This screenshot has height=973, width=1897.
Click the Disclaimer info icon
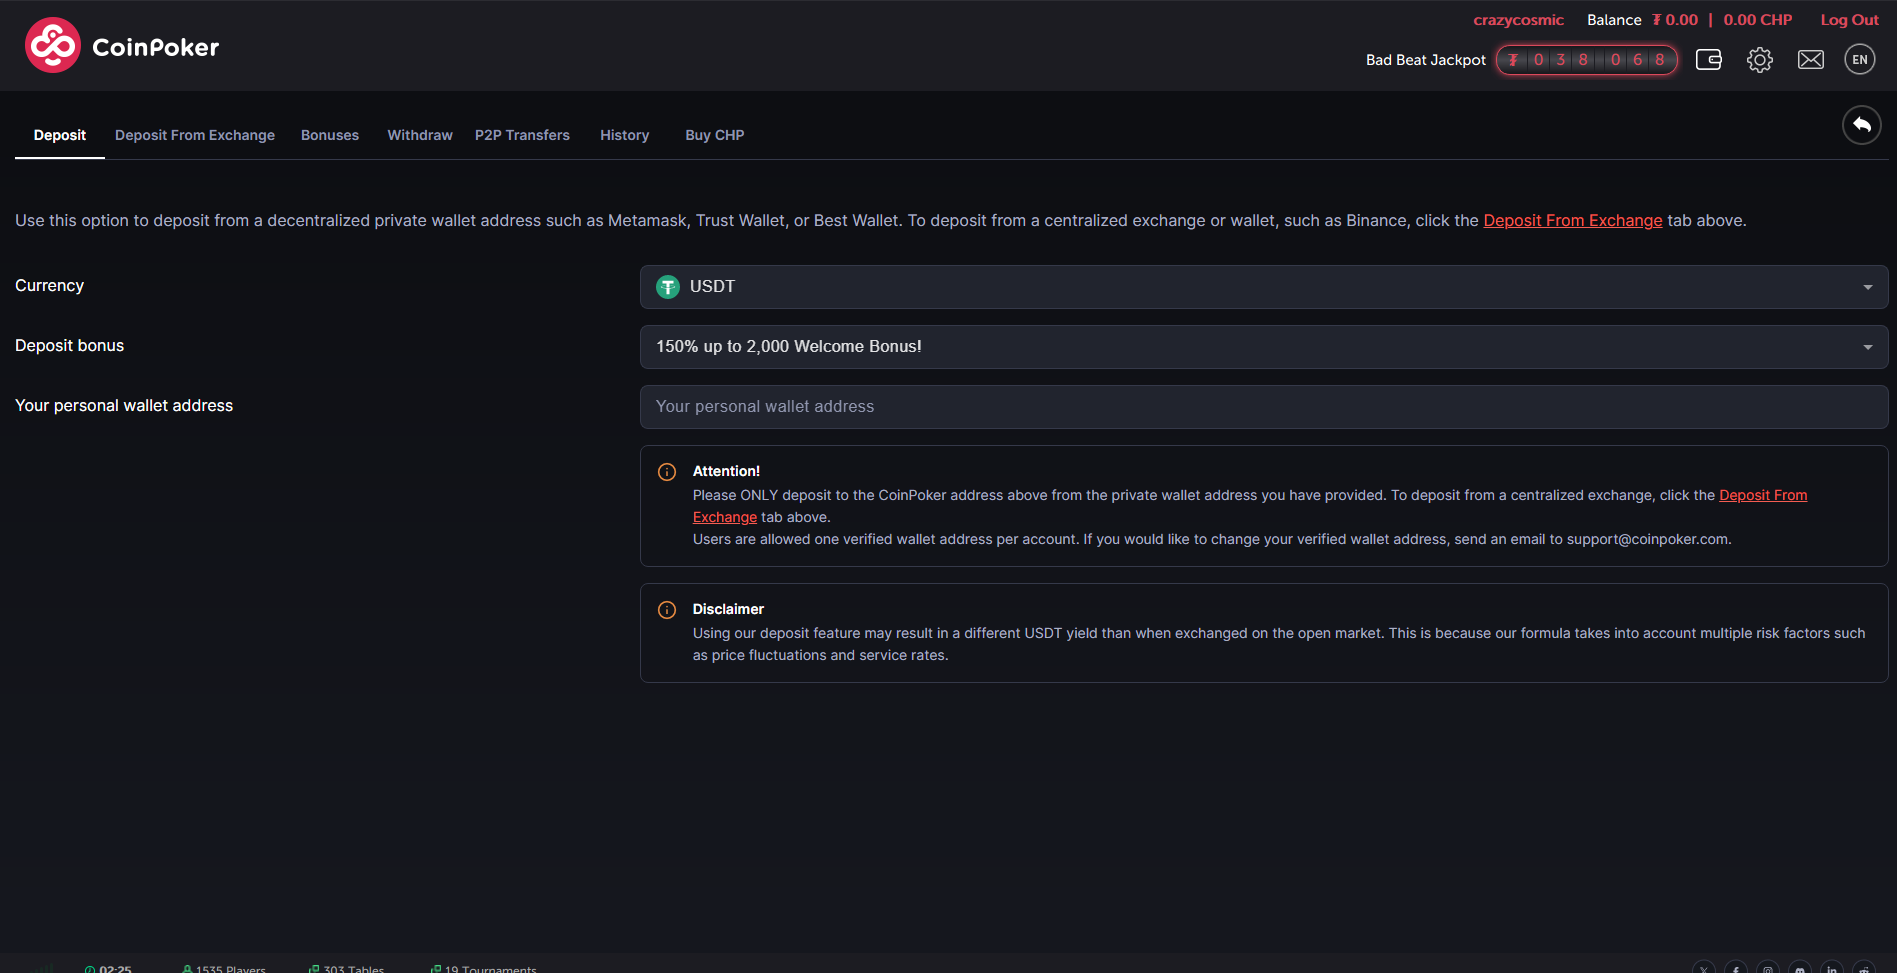click(667, 610)
